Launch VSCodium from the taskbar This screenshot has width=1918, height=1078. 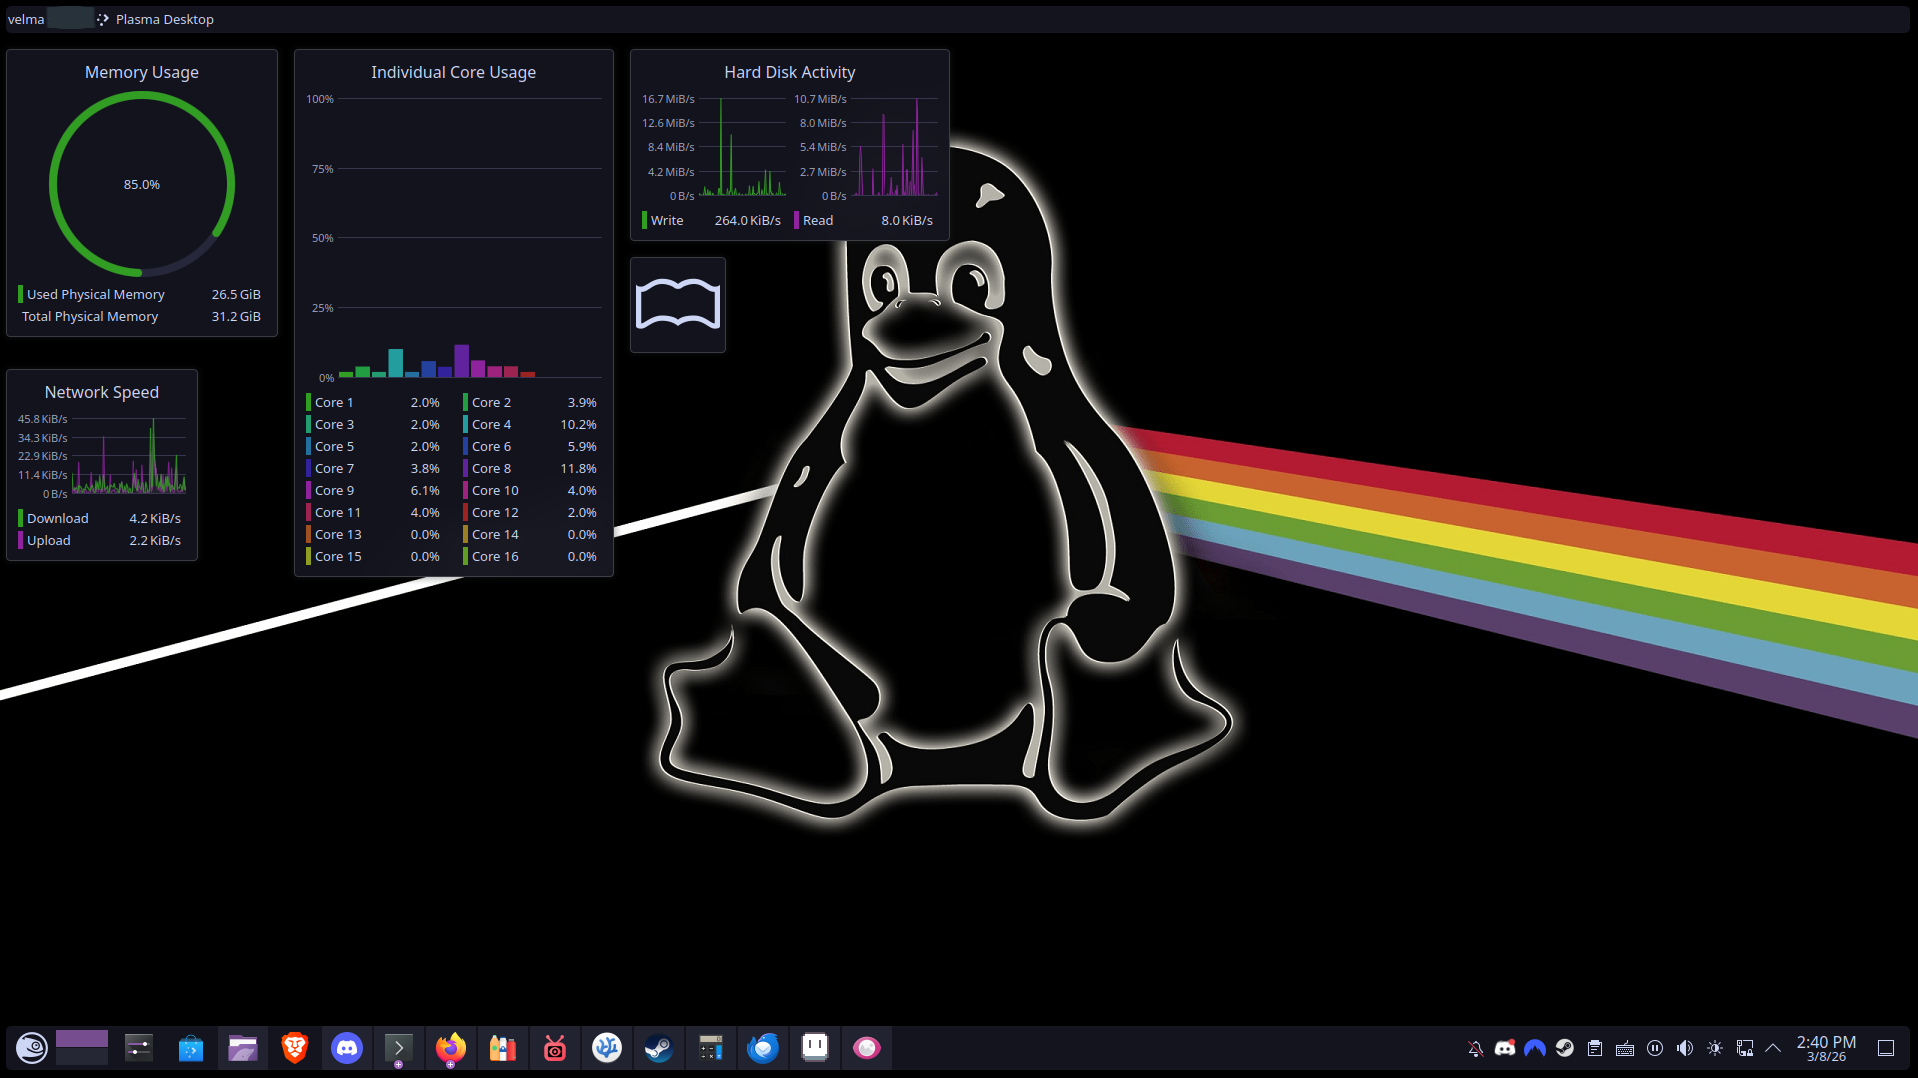tap(607, 1048)
